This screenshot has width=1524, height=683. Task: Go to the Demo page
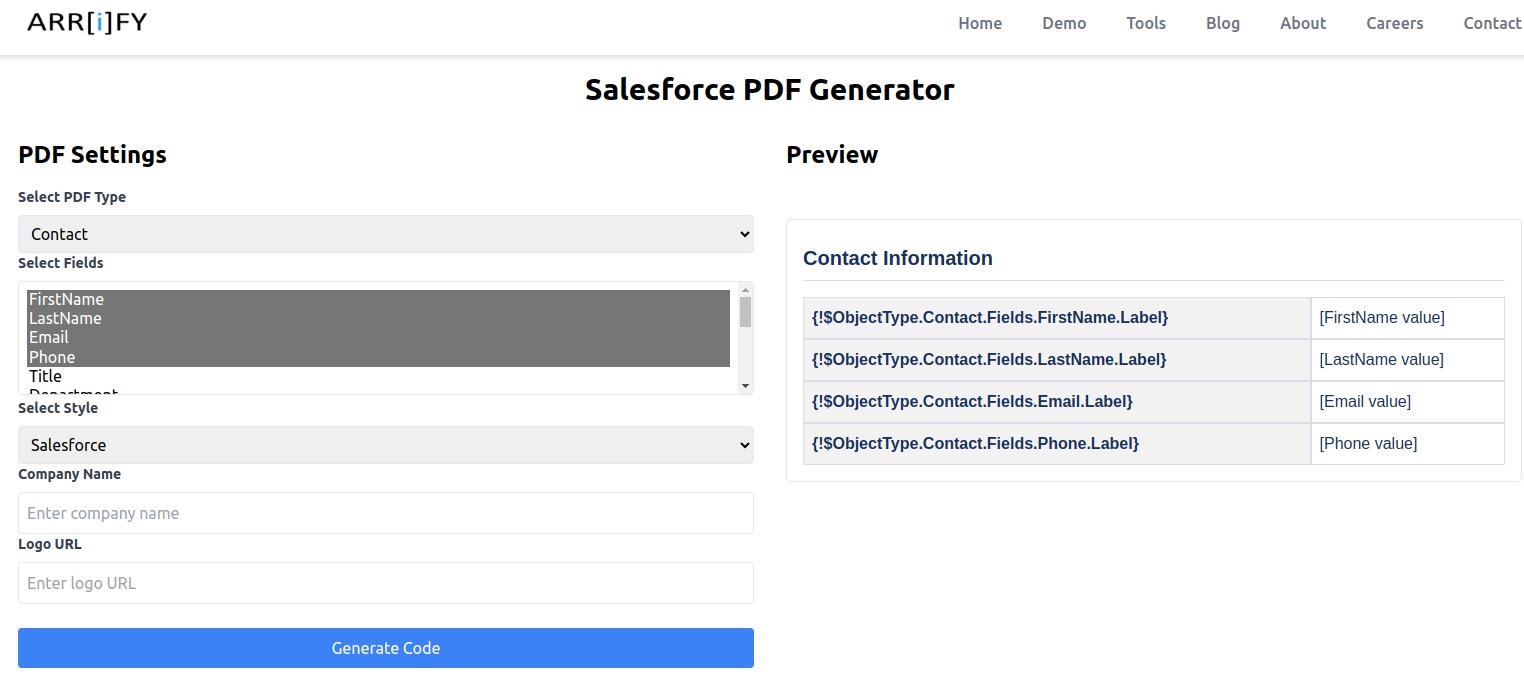click(1063, 23)
